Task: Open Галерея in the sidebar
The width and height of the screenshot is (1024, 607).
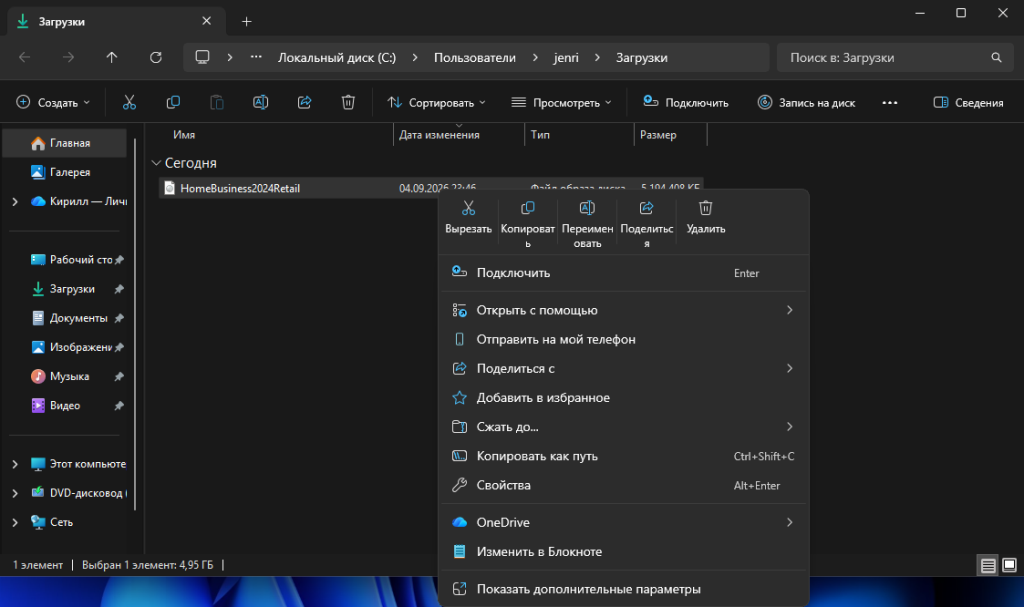Action: click(65, 172)
